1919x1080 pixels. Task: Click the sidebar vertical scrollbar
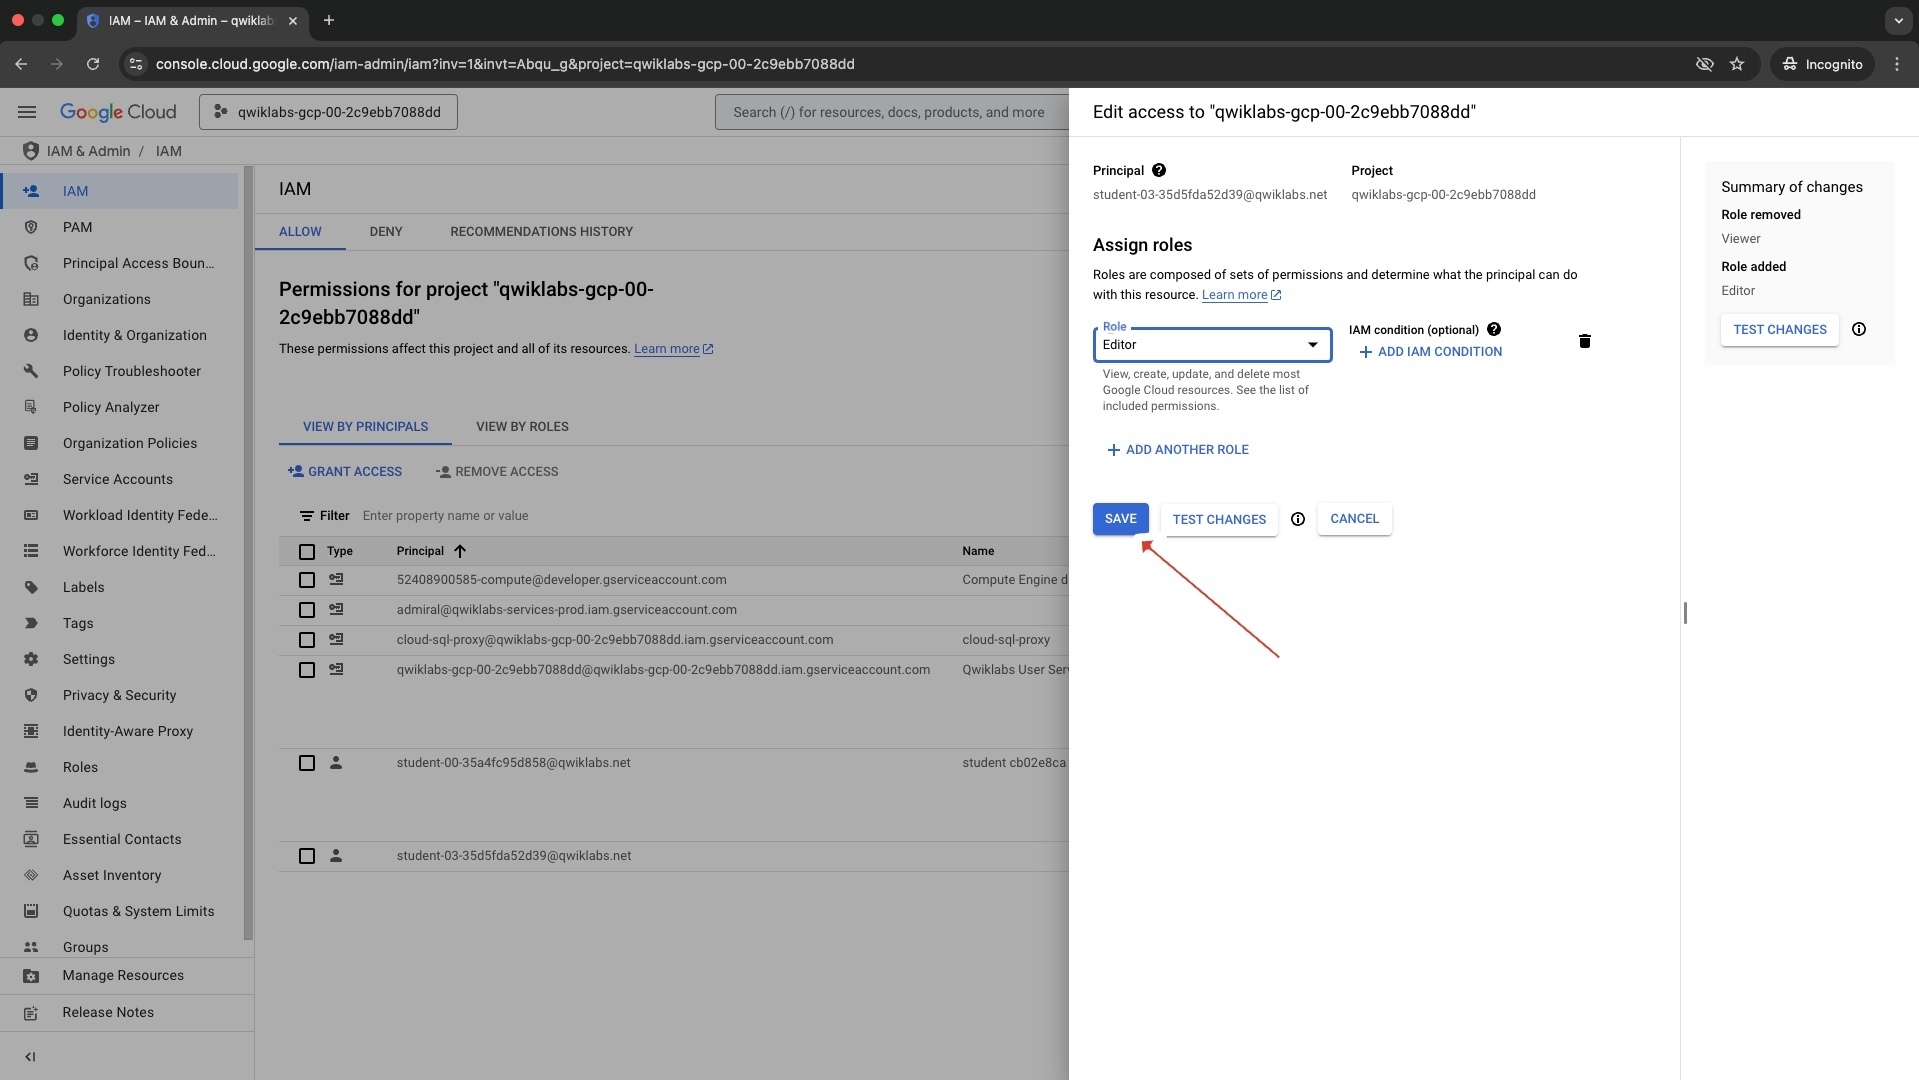click(x=248, y=553)
